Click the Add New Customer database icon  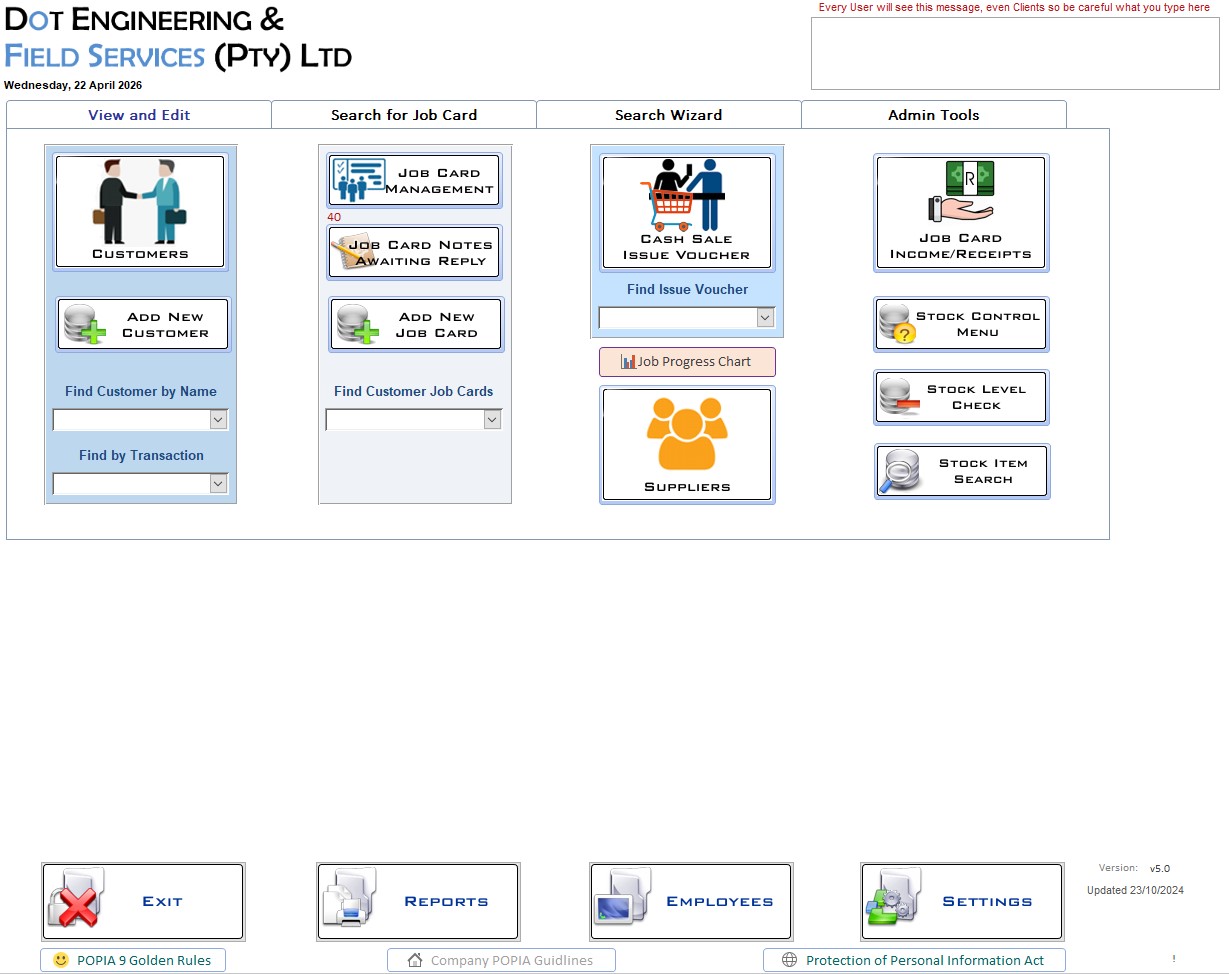tap(85, 325)
